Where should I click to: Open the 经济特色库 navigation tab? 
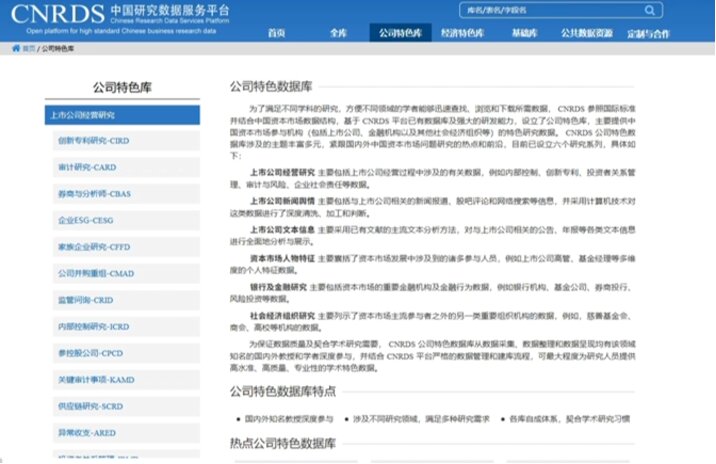pyautogui.click(x=462, y=33)
